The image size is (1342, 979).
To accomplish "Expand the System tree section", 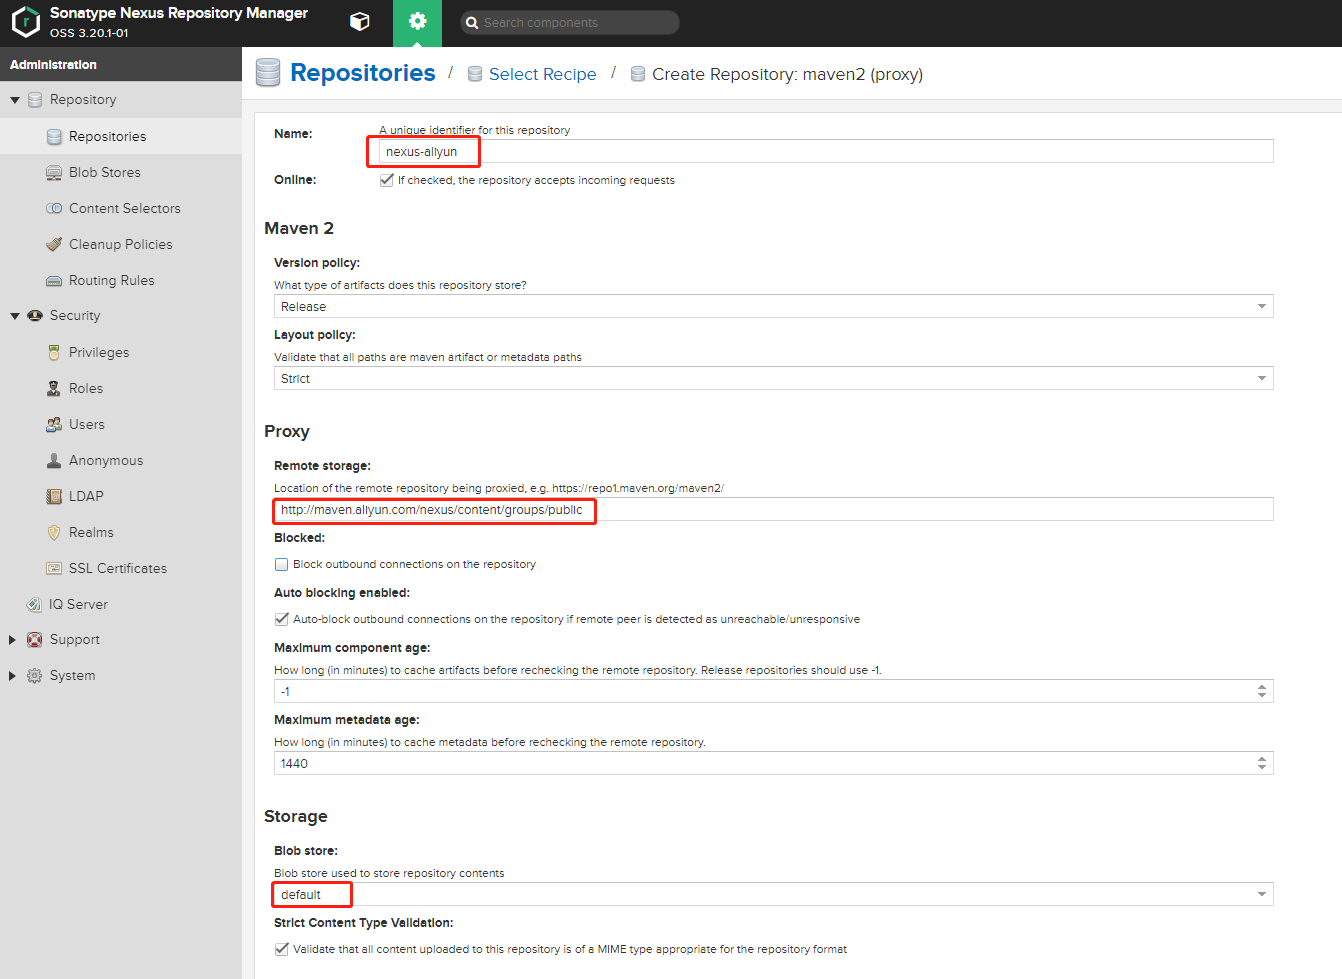I will pyautogui.click(x=12, y=676).
